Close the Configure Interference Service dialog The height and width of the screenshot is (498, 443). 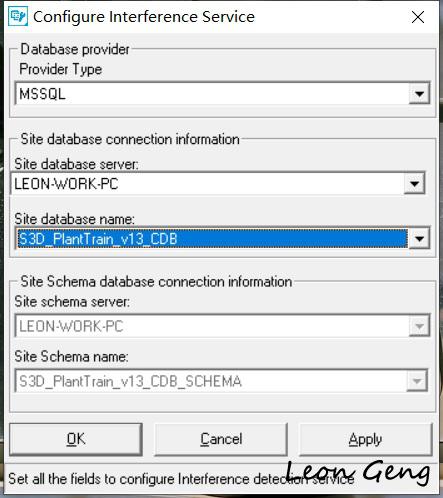click(418, 17)
